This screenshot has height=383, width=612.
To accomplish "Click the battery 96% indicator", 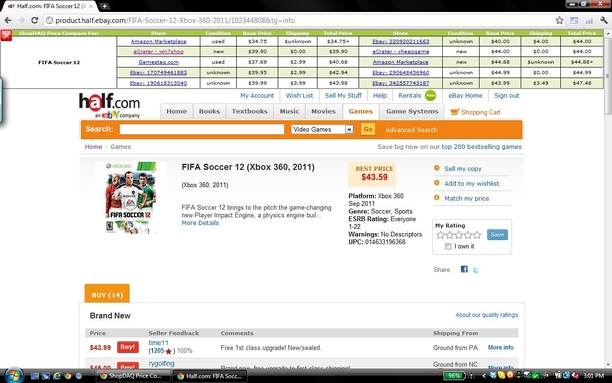I will tap(453, 376).
